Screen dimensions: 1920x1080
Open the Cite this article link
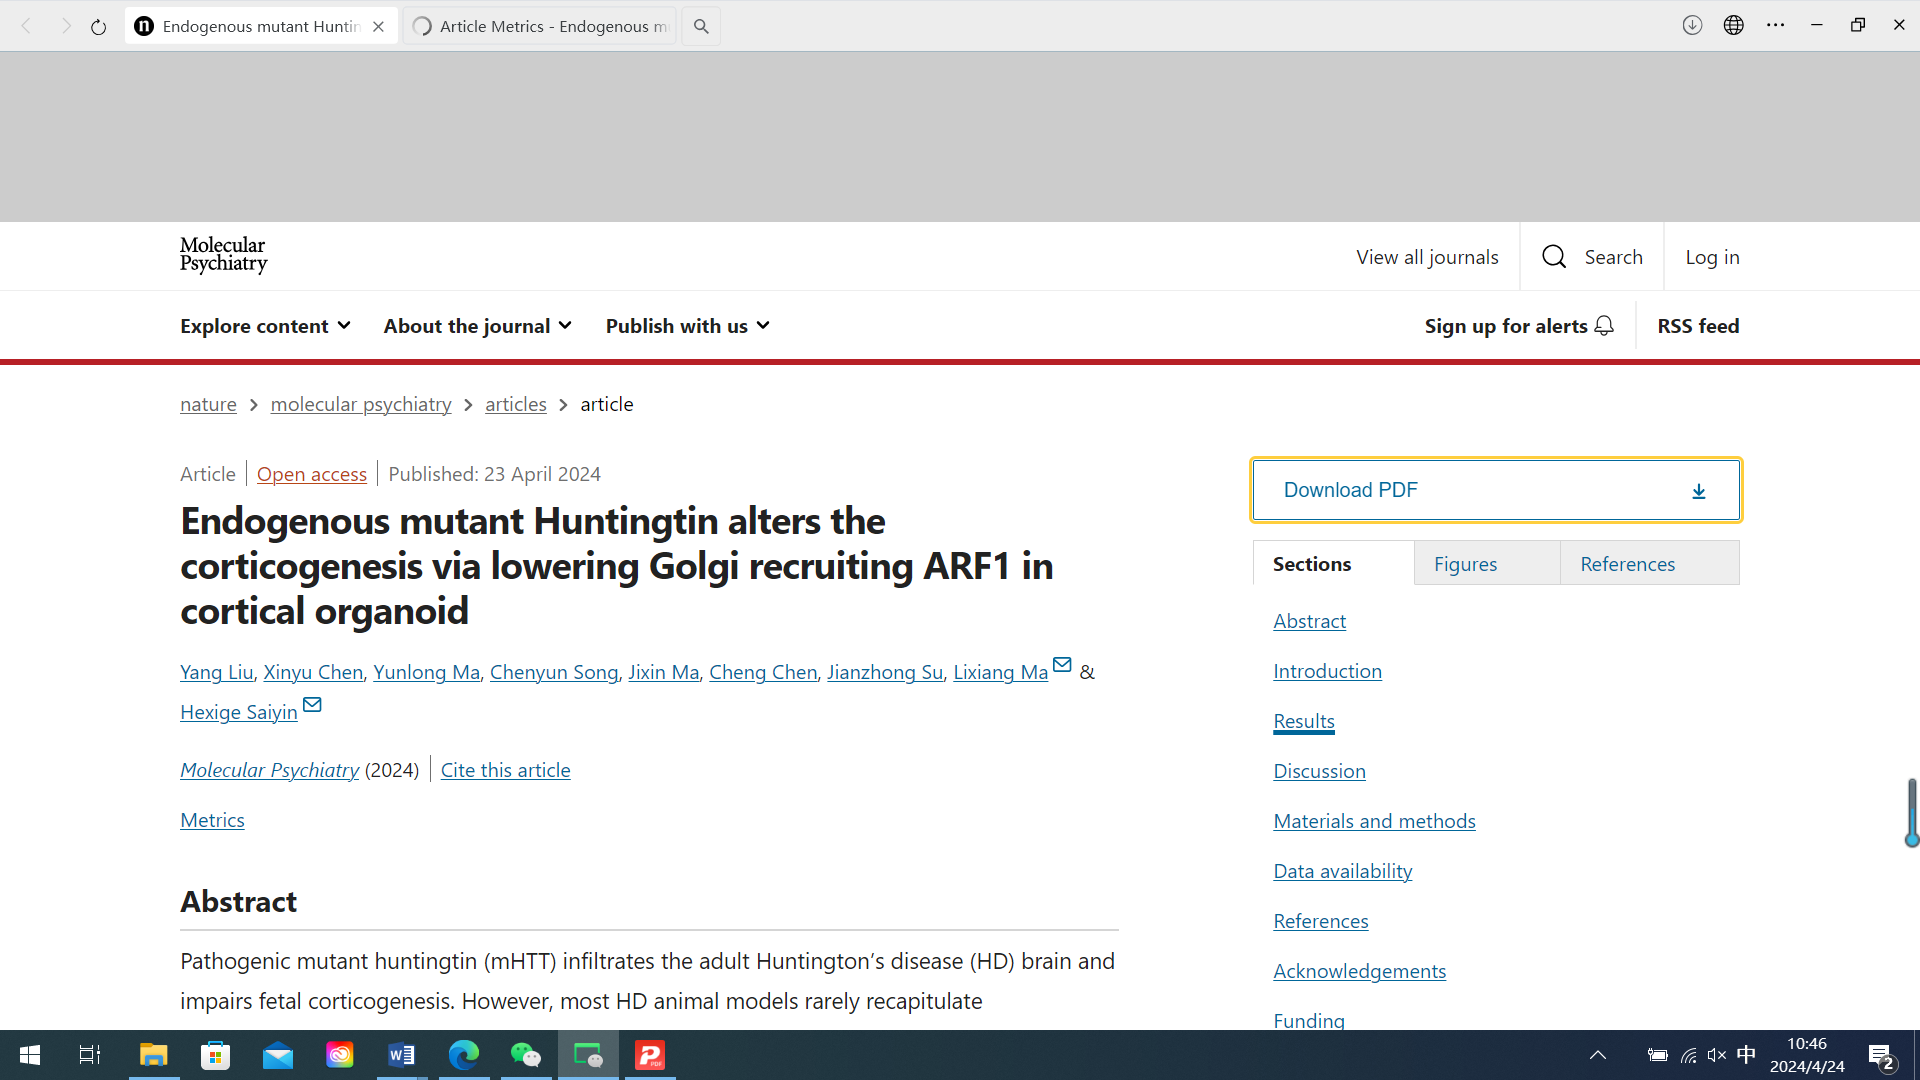tap(505, 770)
